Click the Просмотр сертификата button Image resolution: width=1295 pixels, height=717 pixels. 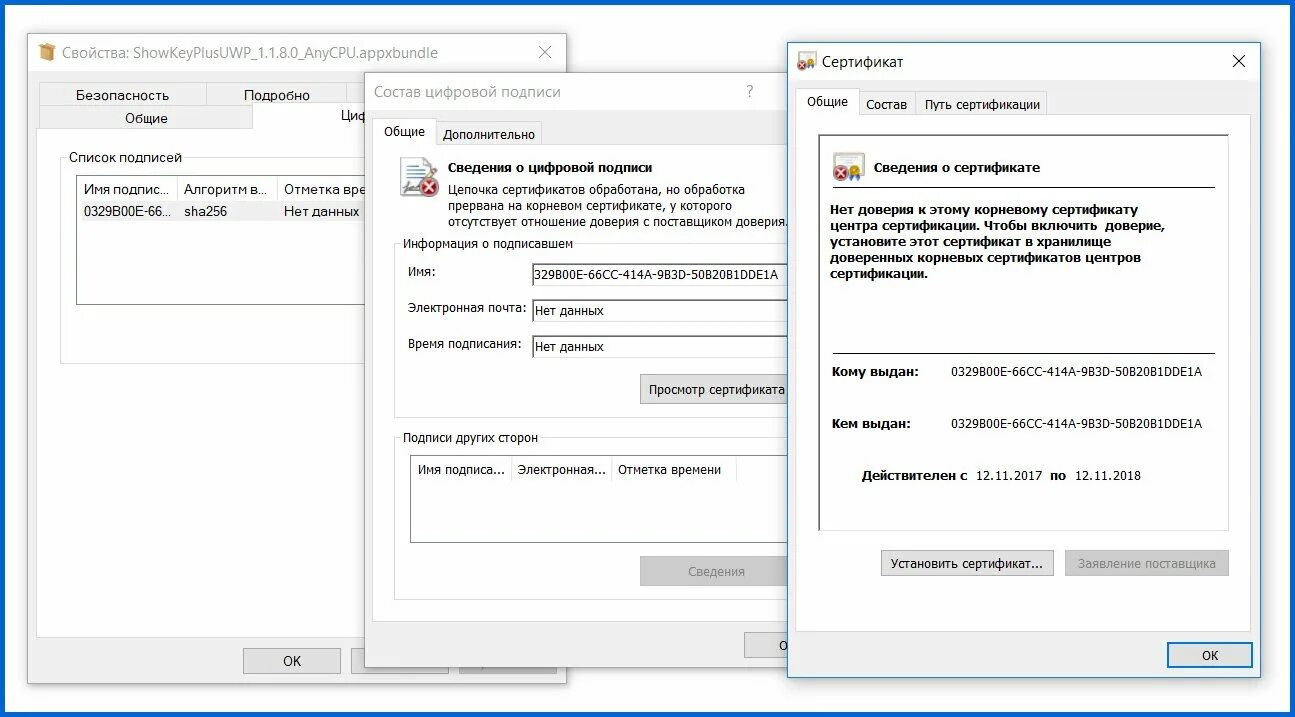click(x=714, y=390)
